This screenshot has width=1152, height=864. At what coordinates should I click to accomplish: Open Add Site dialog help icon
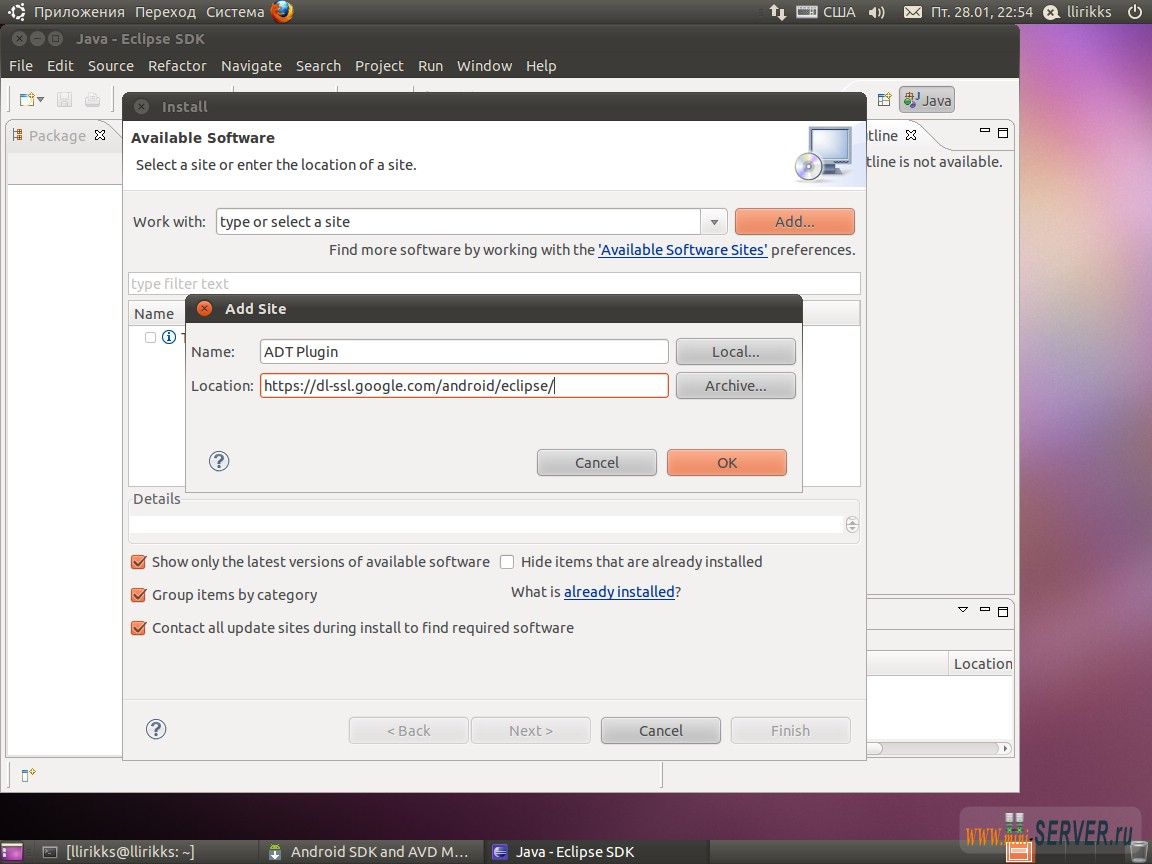[x=219, y=461]
